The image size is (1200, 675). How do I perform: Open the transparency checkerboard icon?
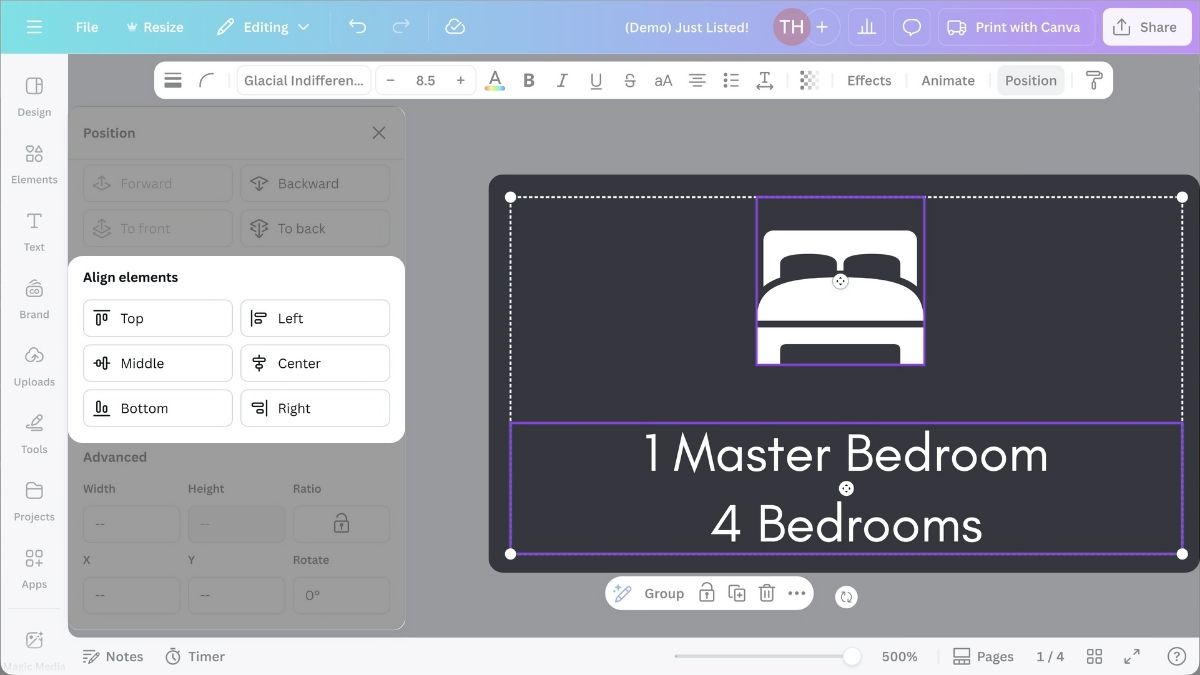click(810, 80)
